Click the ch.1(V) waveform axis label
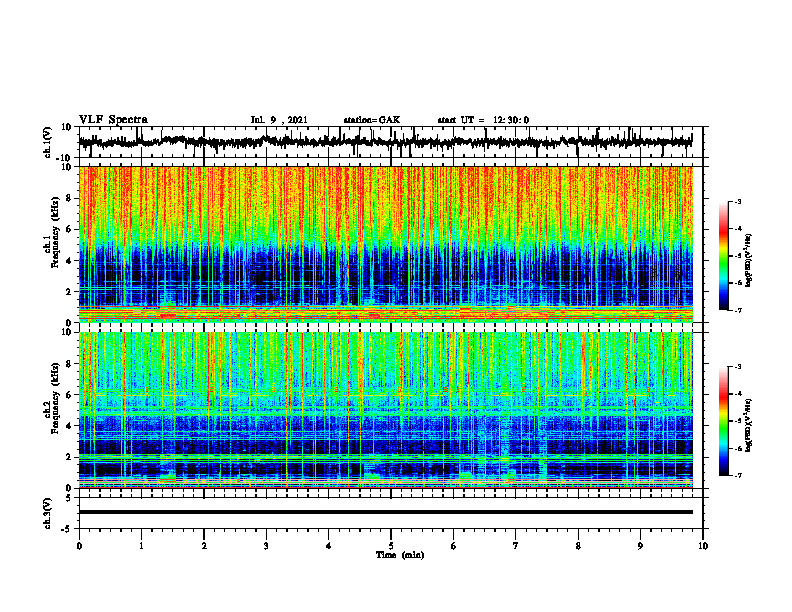 (x=48, y=142)
